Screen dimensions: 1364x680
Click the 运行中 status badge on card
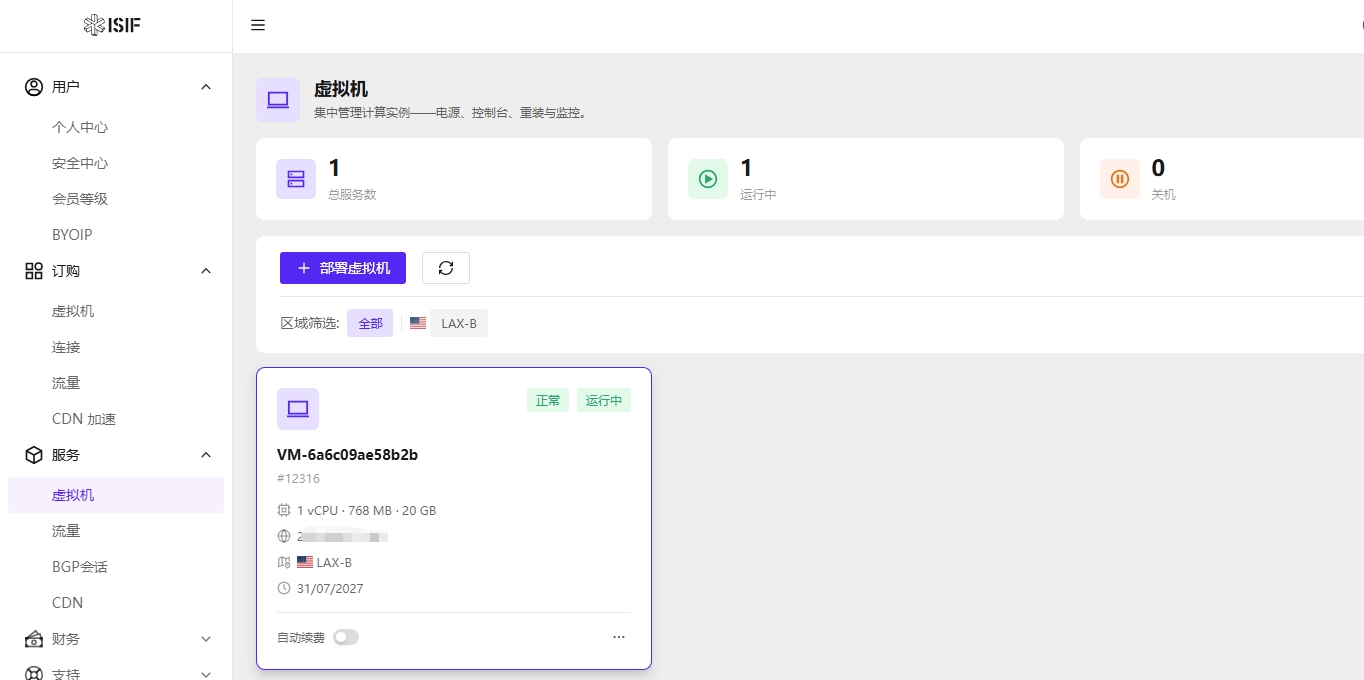604,400
